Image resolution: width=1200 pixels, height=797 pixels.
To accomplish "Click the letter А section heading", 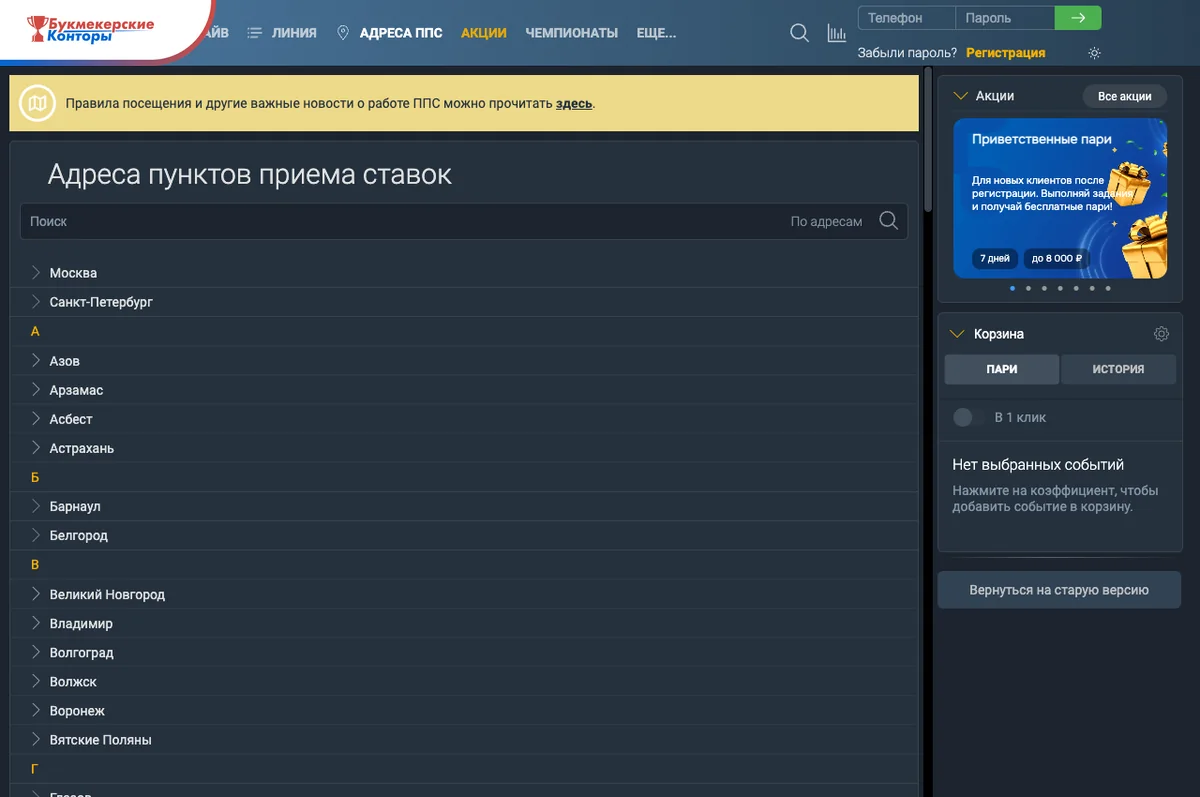I will click(36, 331).
